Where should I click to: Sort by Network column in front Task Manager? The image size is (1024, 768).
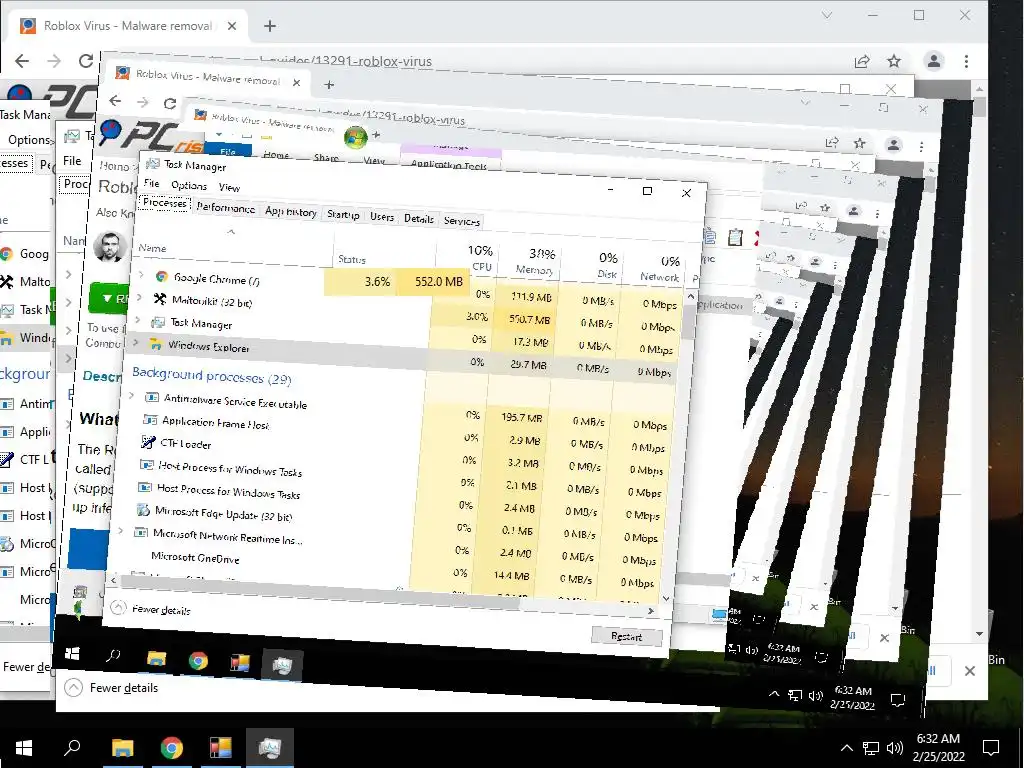[661, 268]
